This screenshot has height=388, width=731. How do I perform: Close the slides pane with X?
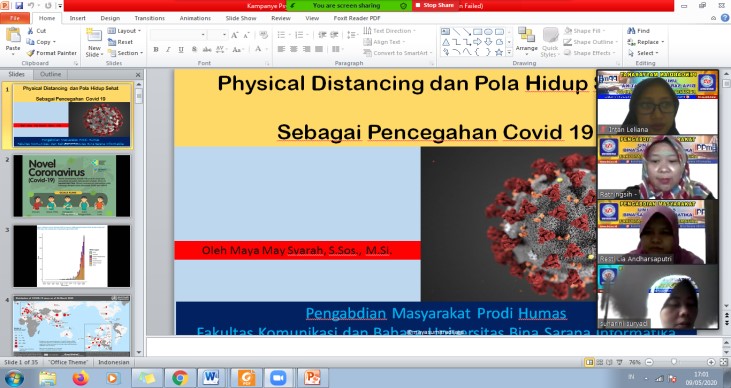point(138,75)
